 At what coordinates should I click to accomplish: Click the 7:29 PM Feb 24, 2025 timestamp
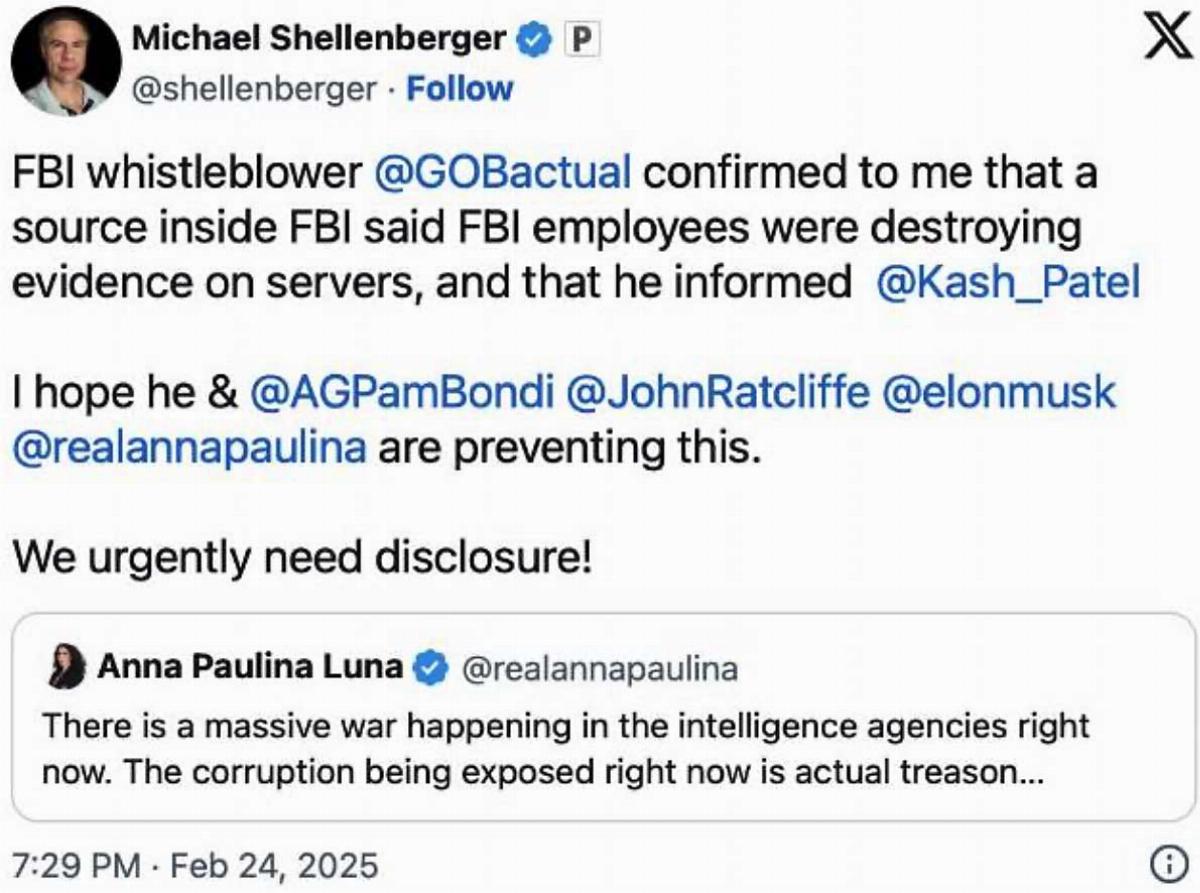[x=193, y=864]
